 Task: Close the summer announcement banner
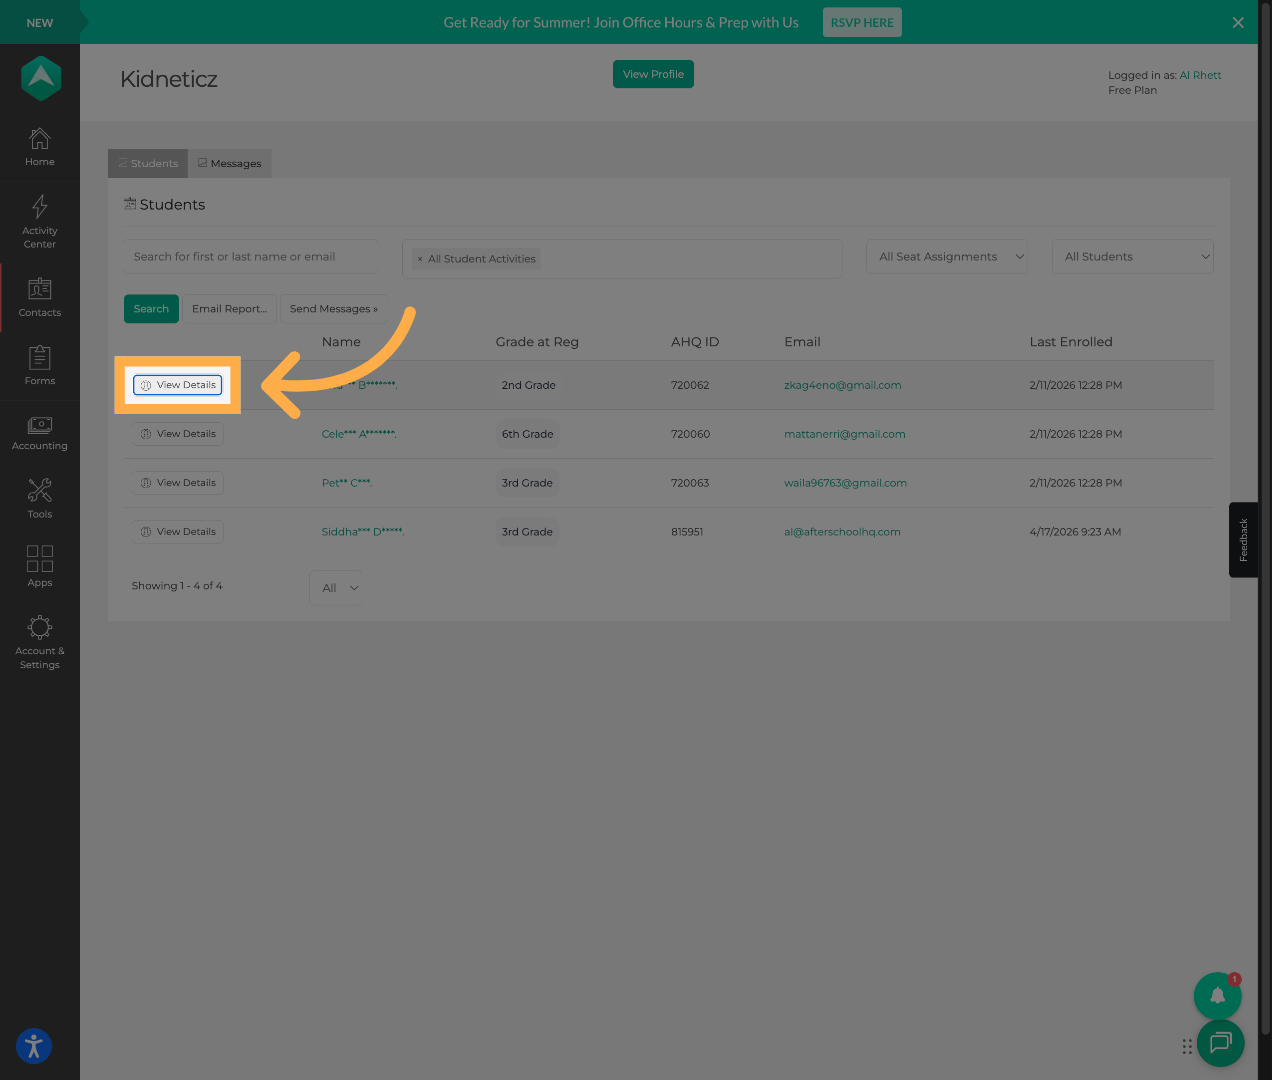coord(1238,22)
